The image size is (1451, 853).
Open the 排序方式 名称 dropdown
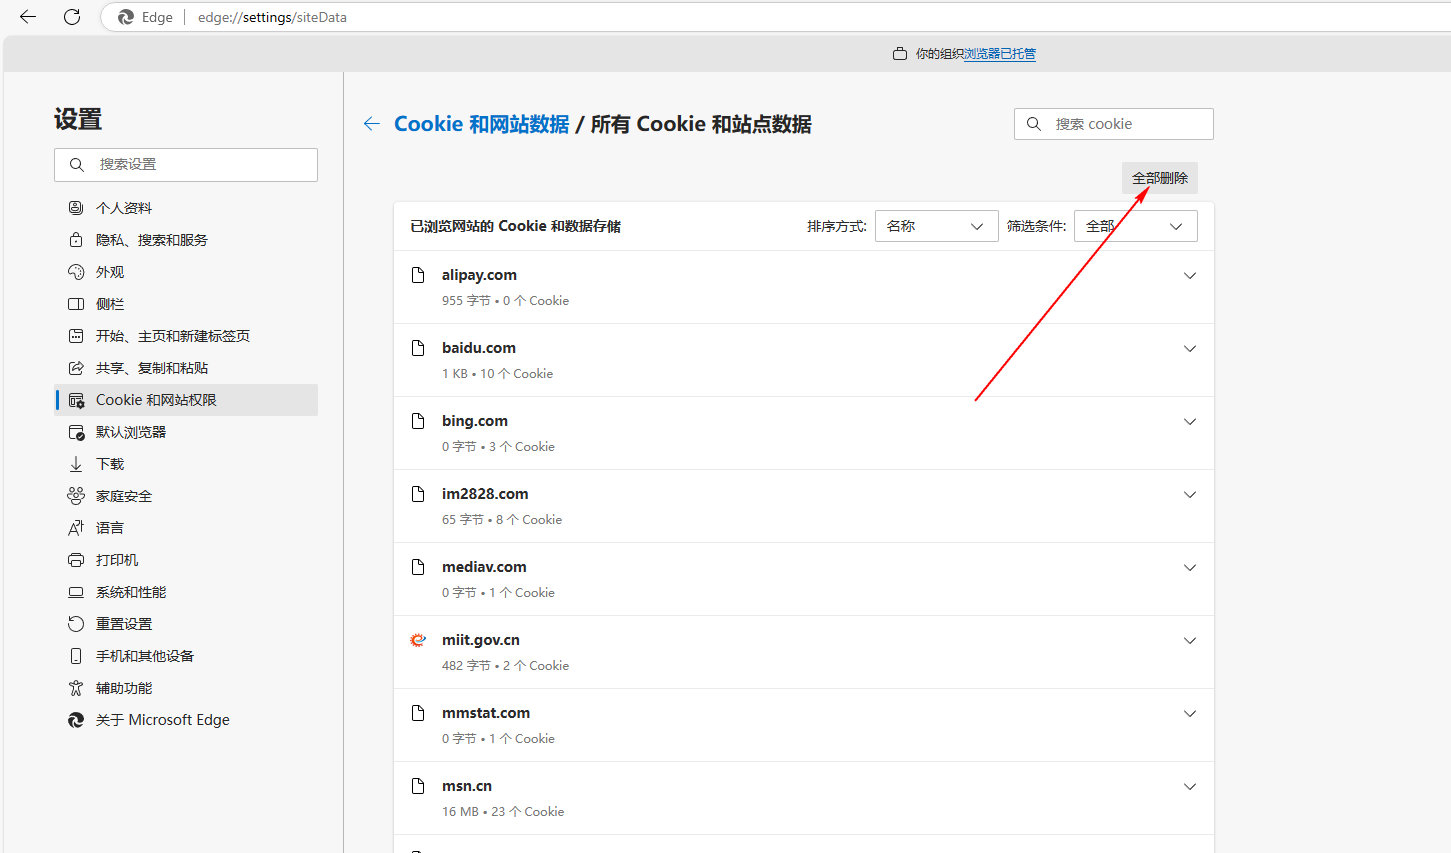point(936,226)
